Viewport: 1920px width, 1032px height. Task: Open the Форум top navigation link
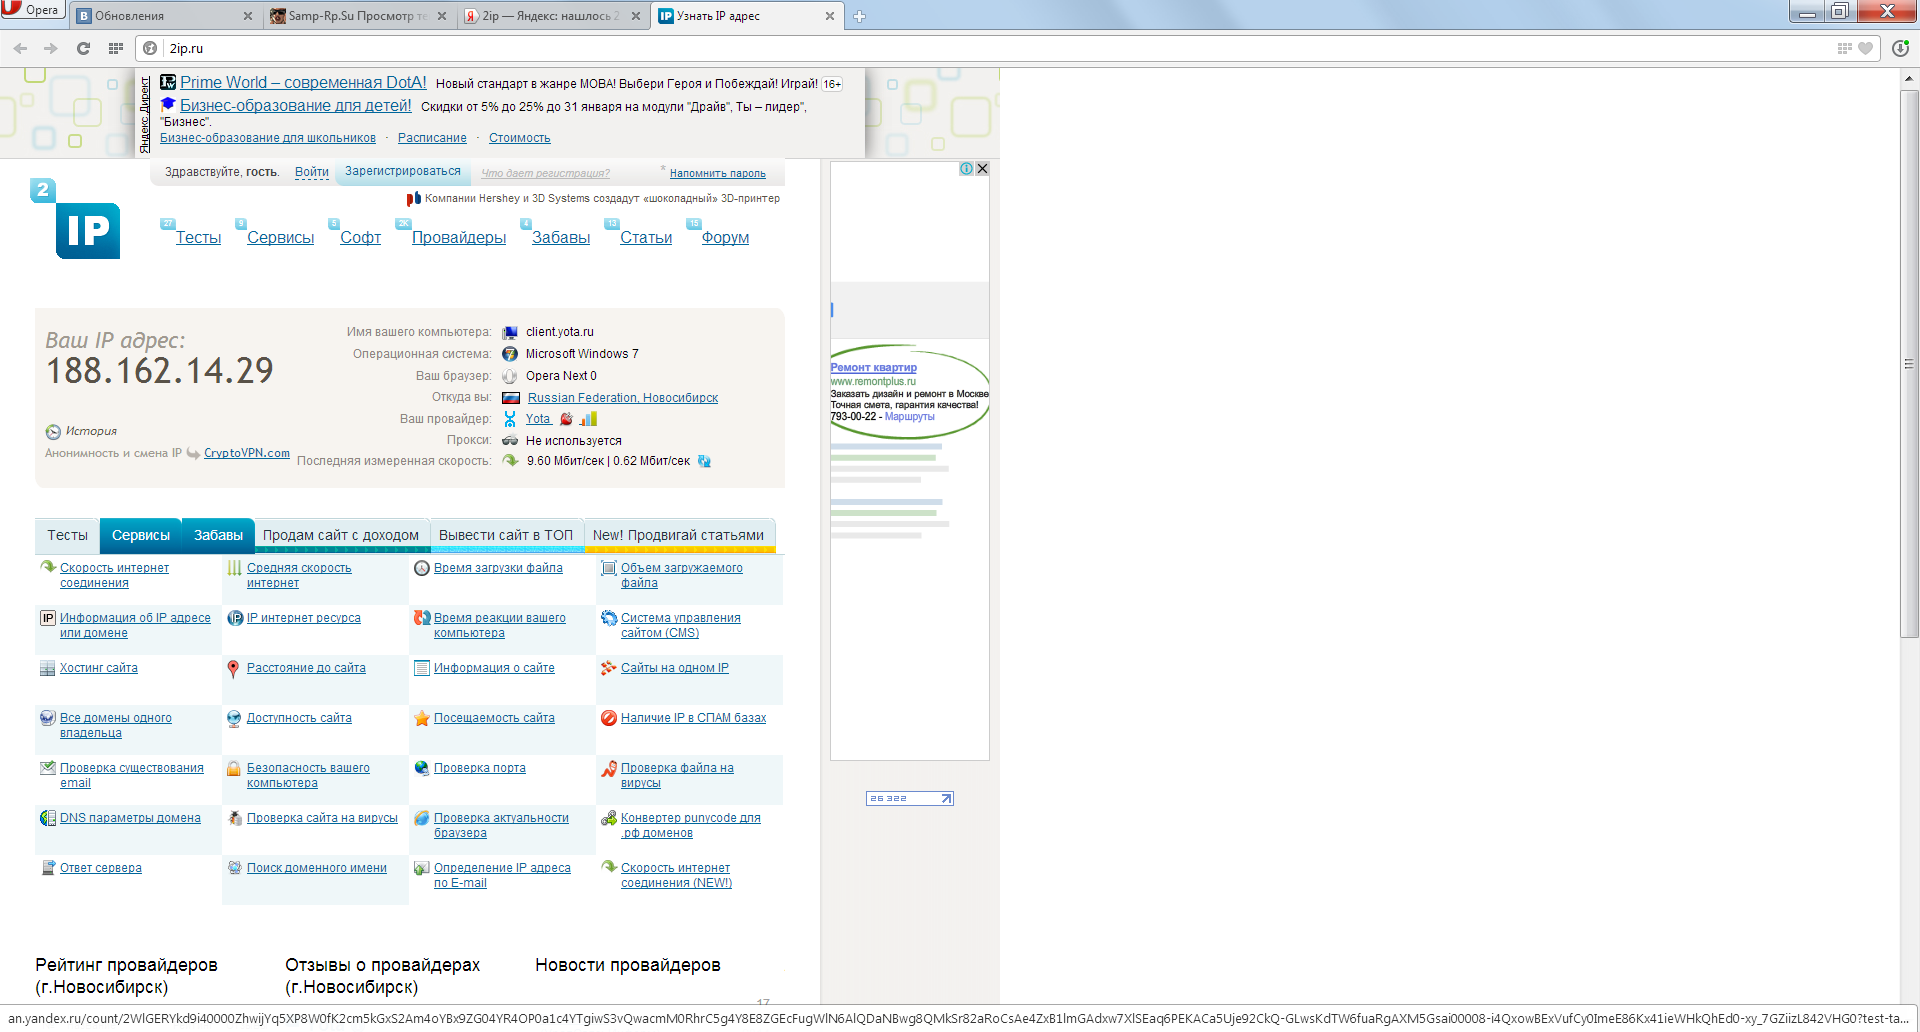click(725, 238)
